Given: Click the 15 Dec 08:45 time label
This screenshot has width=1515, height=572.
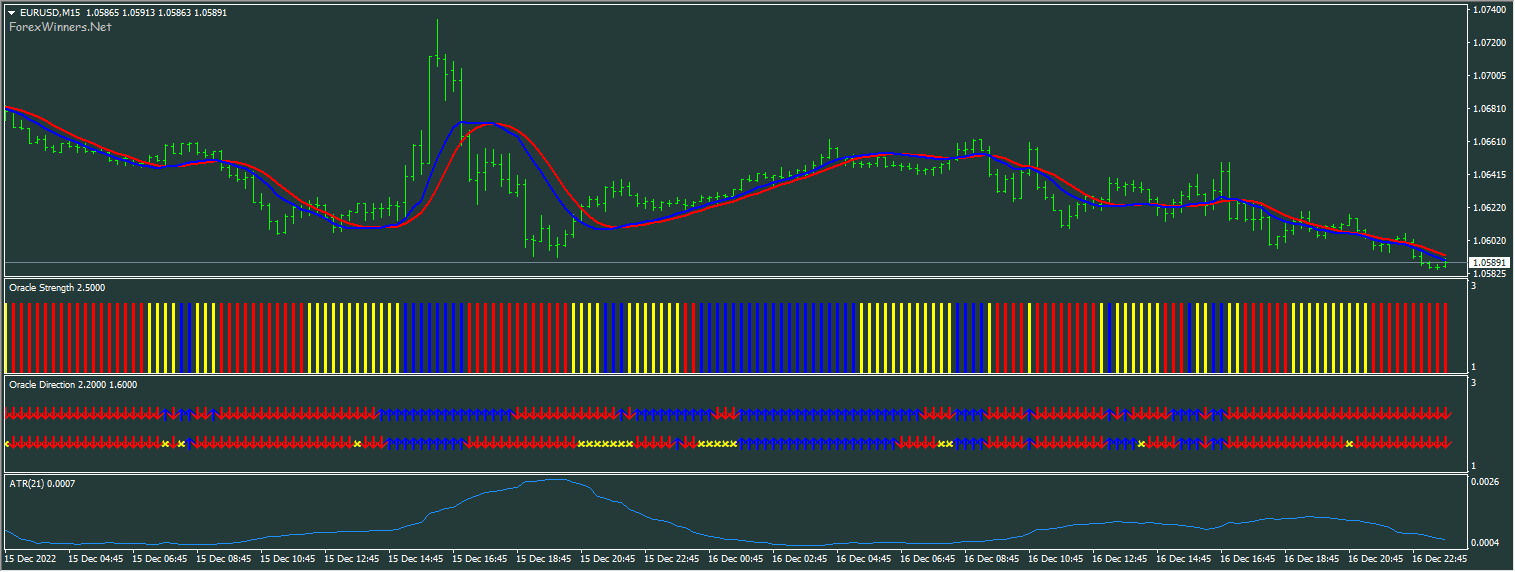Looking at the screenshot, I should pyautogui.click(x=225, y=558).
